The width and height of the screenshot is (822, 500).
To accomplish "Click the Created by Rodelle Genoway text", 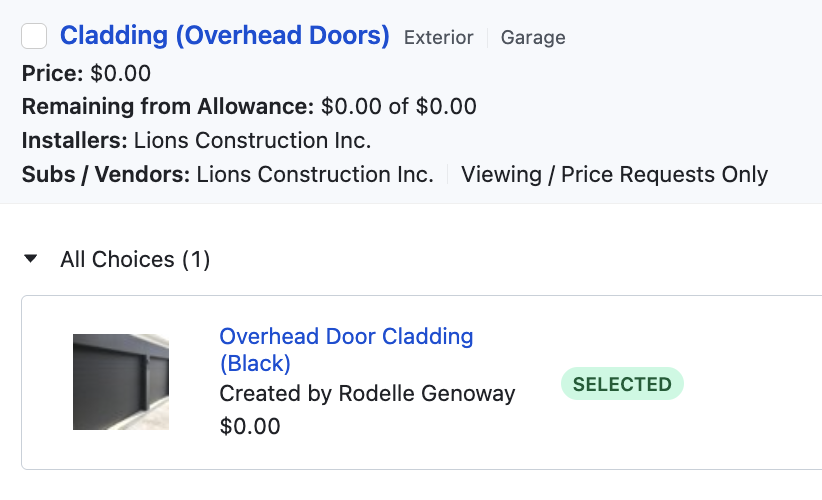I will click(x=367, y=394).
